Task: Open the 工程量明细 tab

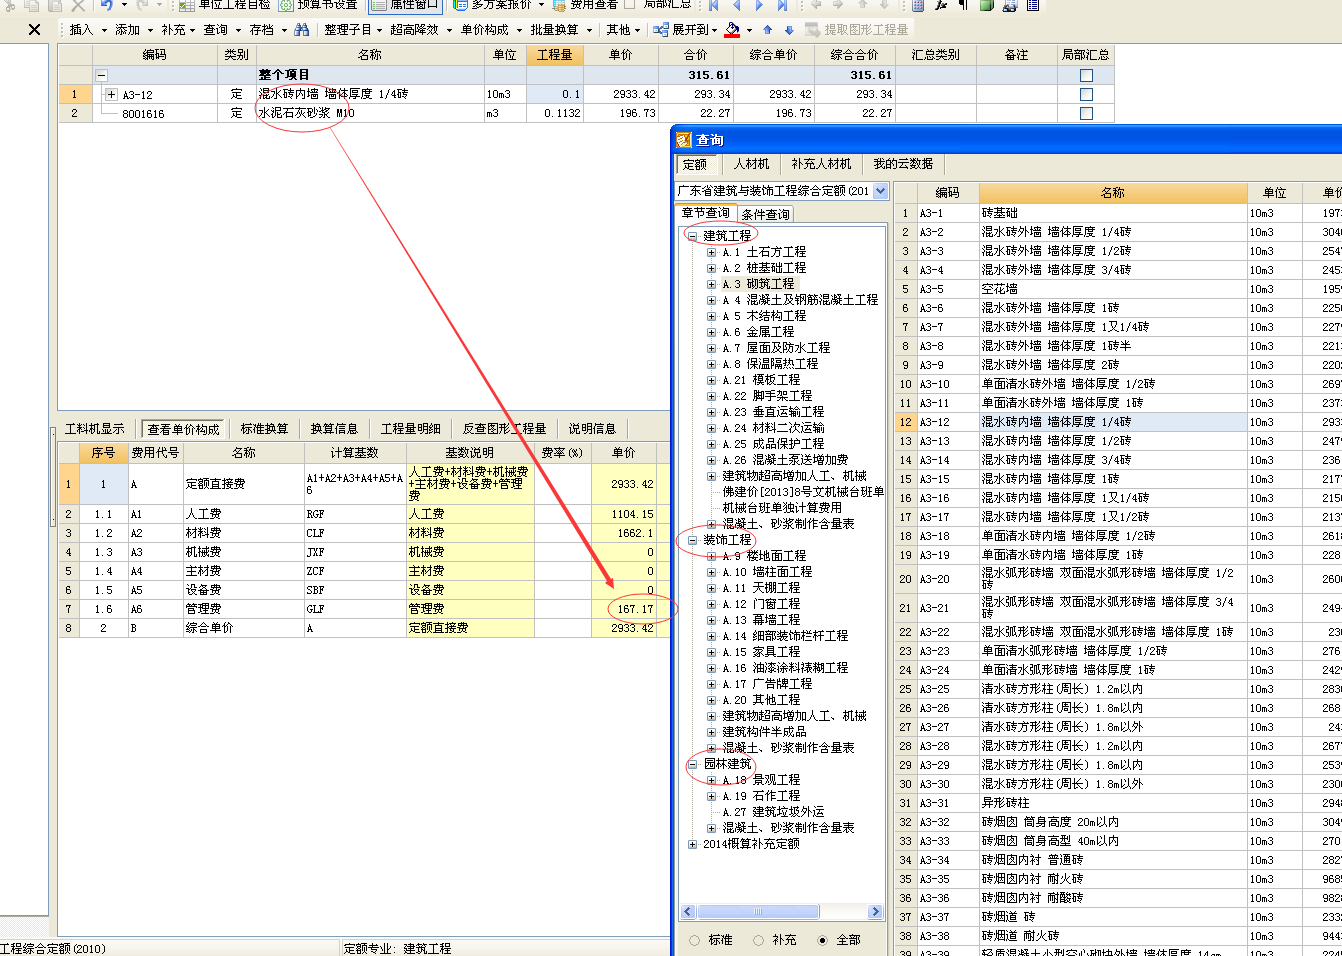Action: click(x=410, y=429)
